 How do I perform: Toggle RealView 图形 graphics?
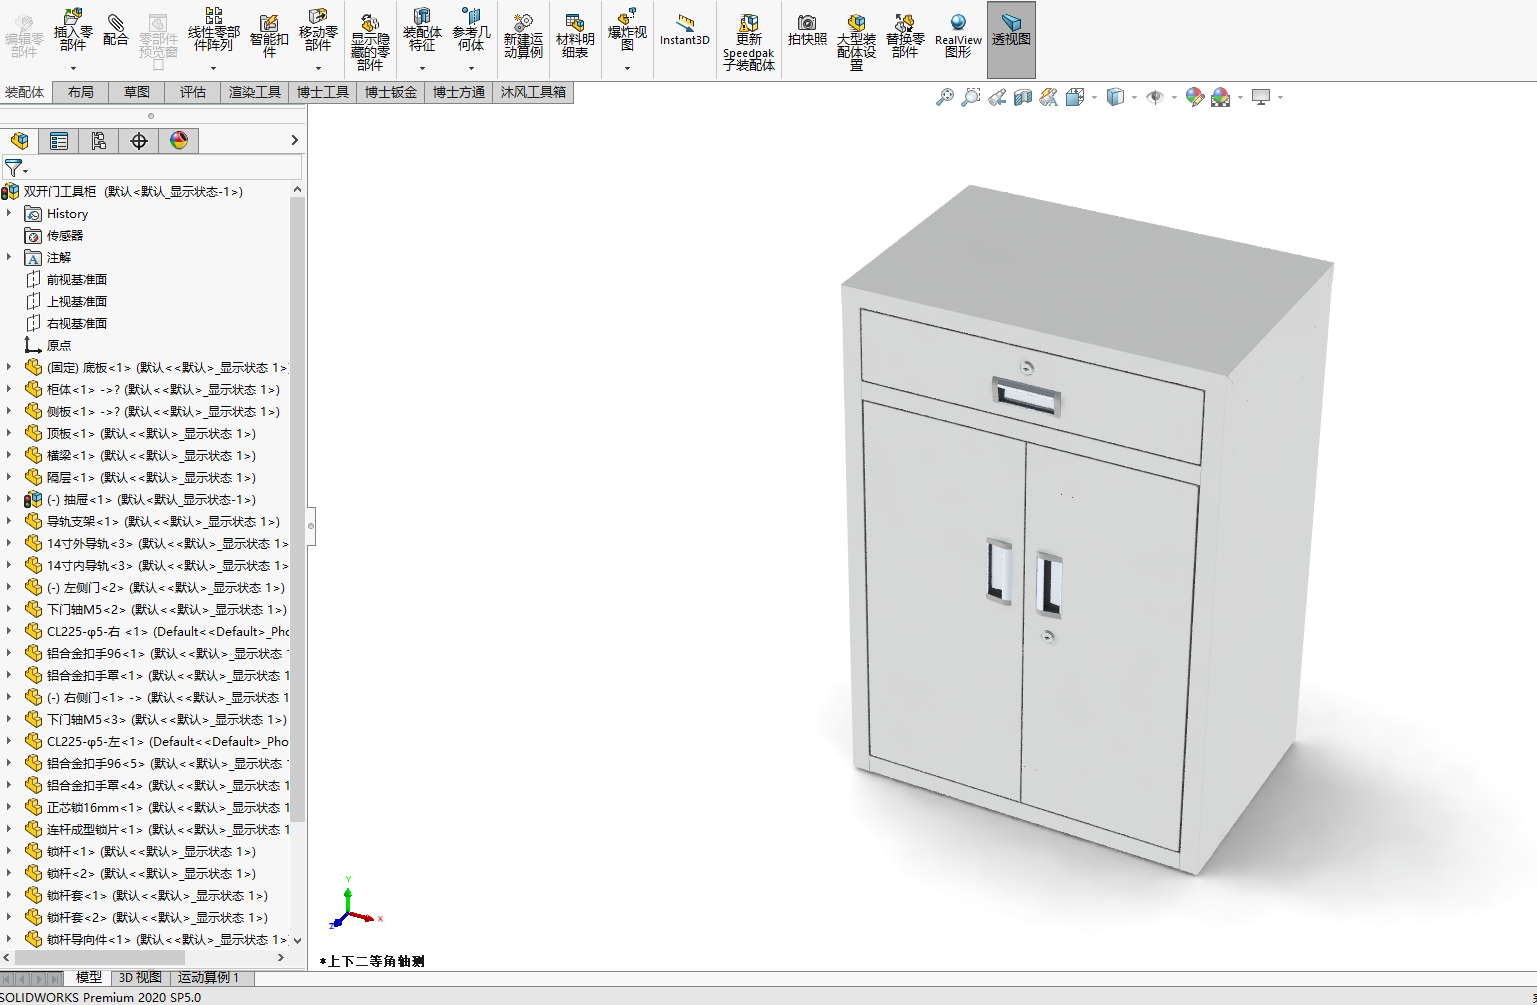point(958,36)
